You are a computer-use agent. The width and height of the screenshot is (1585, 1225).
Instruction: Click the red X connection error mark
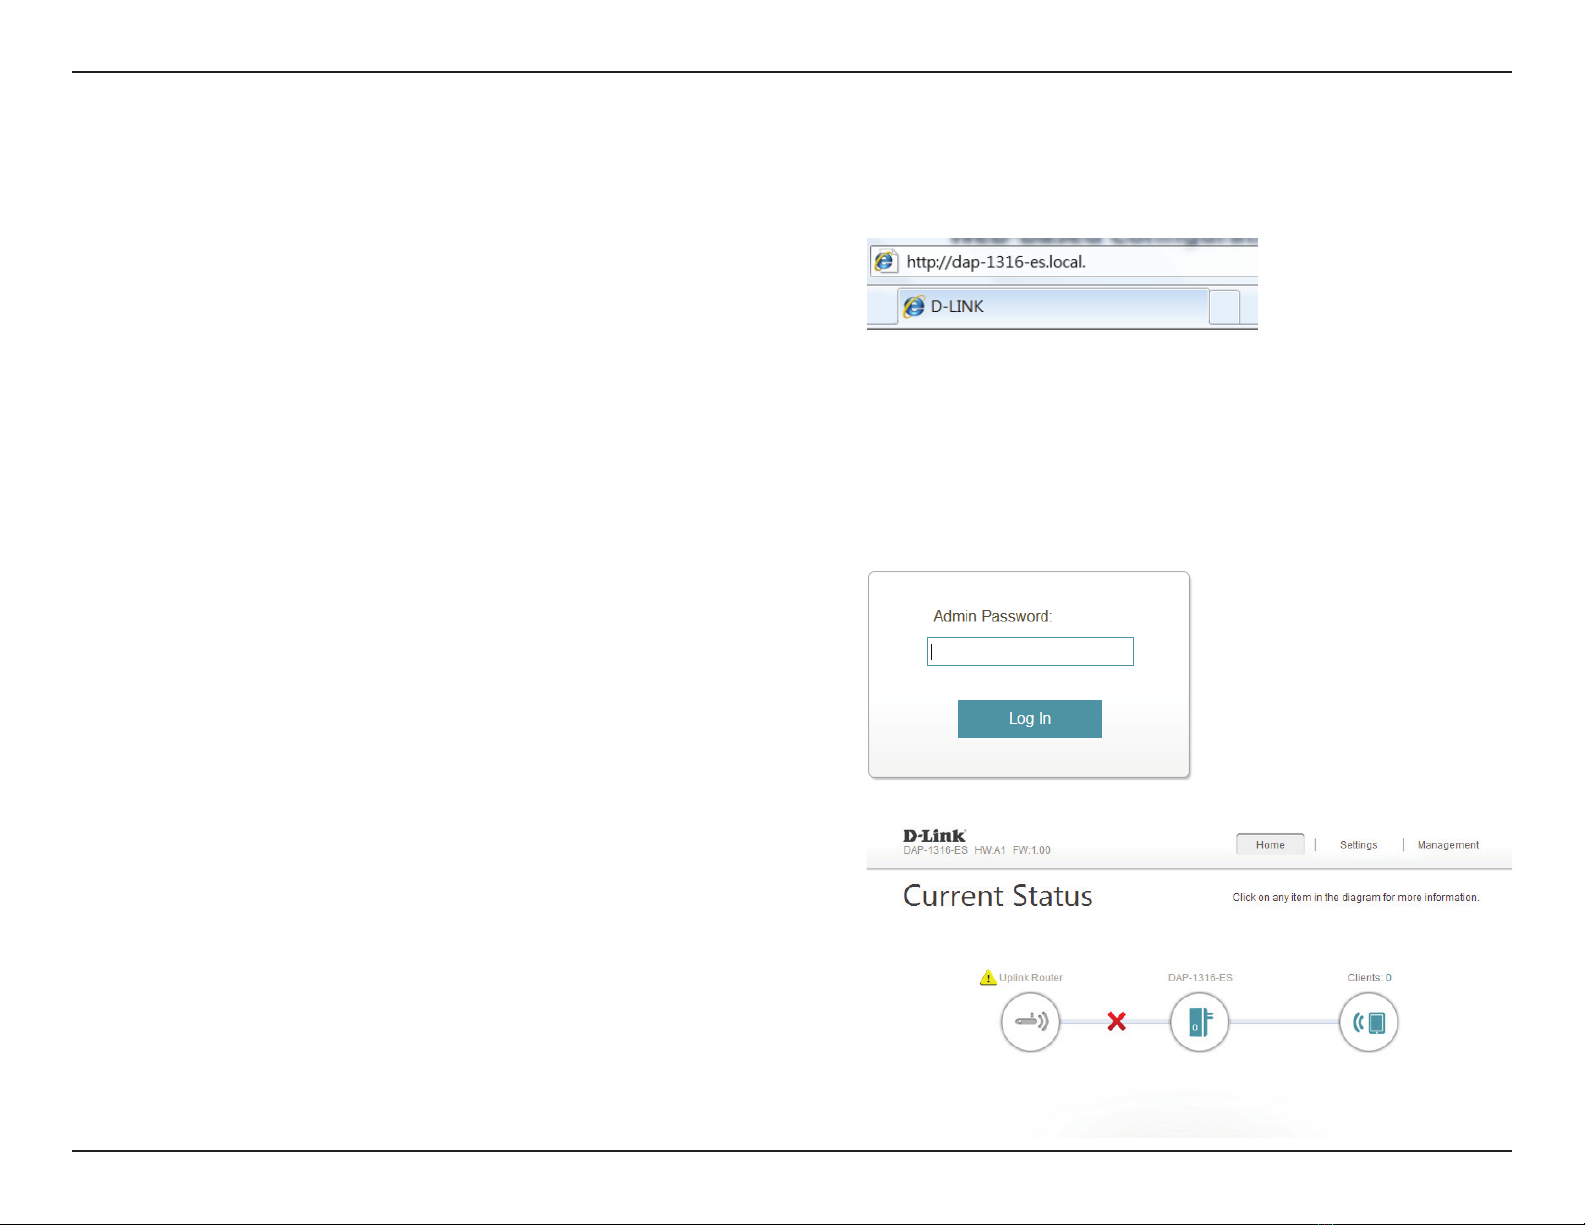pos(1117,1022)
